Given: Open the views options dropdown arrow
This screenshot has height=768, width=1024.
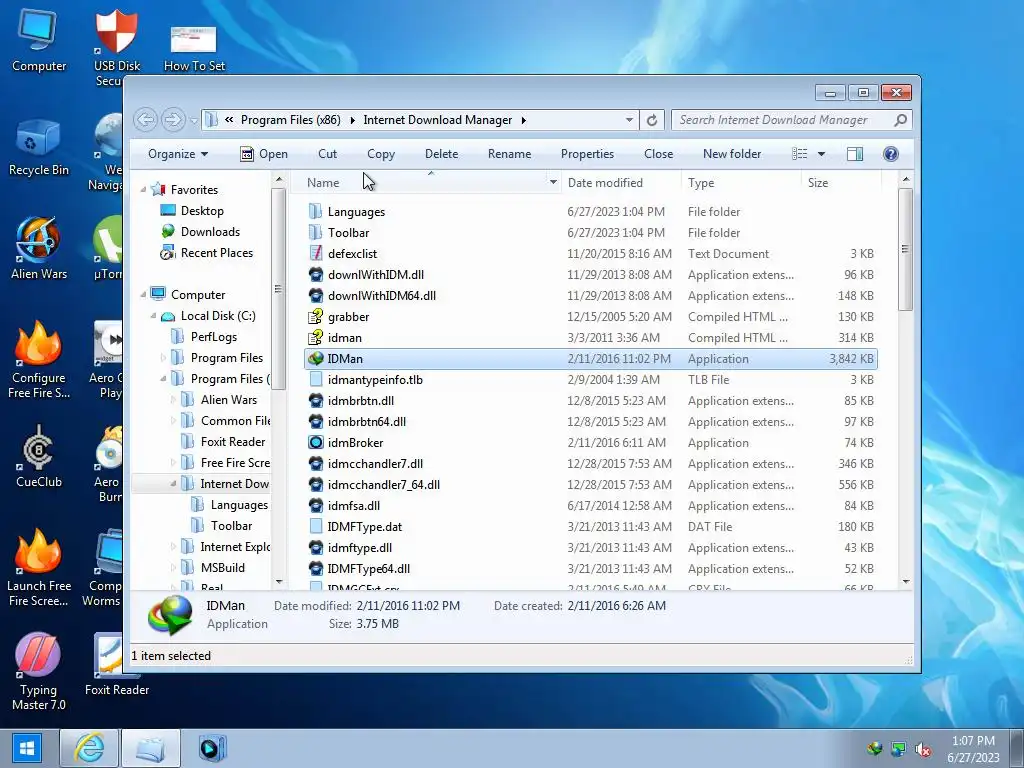Looking at the screenshot, I should pyautogui.click(x=822, y=154).
